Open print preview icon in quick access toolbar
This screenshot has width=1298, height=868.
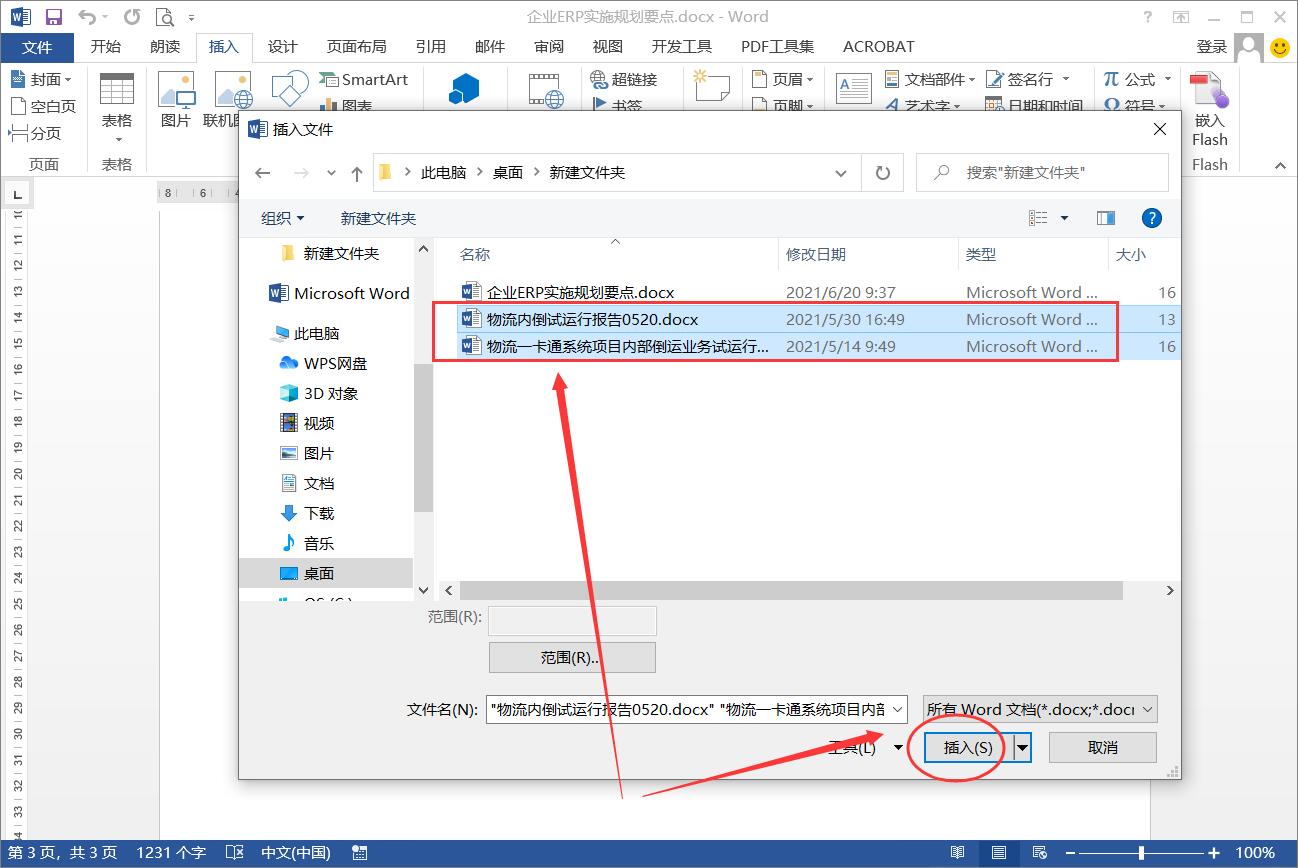pyautogui.click(x=164, y=17)
